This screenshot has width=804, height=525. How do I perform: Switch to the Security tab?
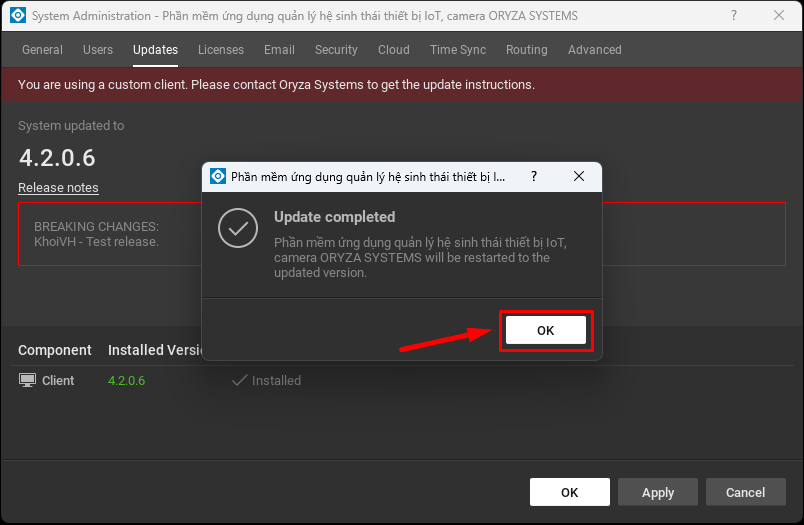[336, 50]
